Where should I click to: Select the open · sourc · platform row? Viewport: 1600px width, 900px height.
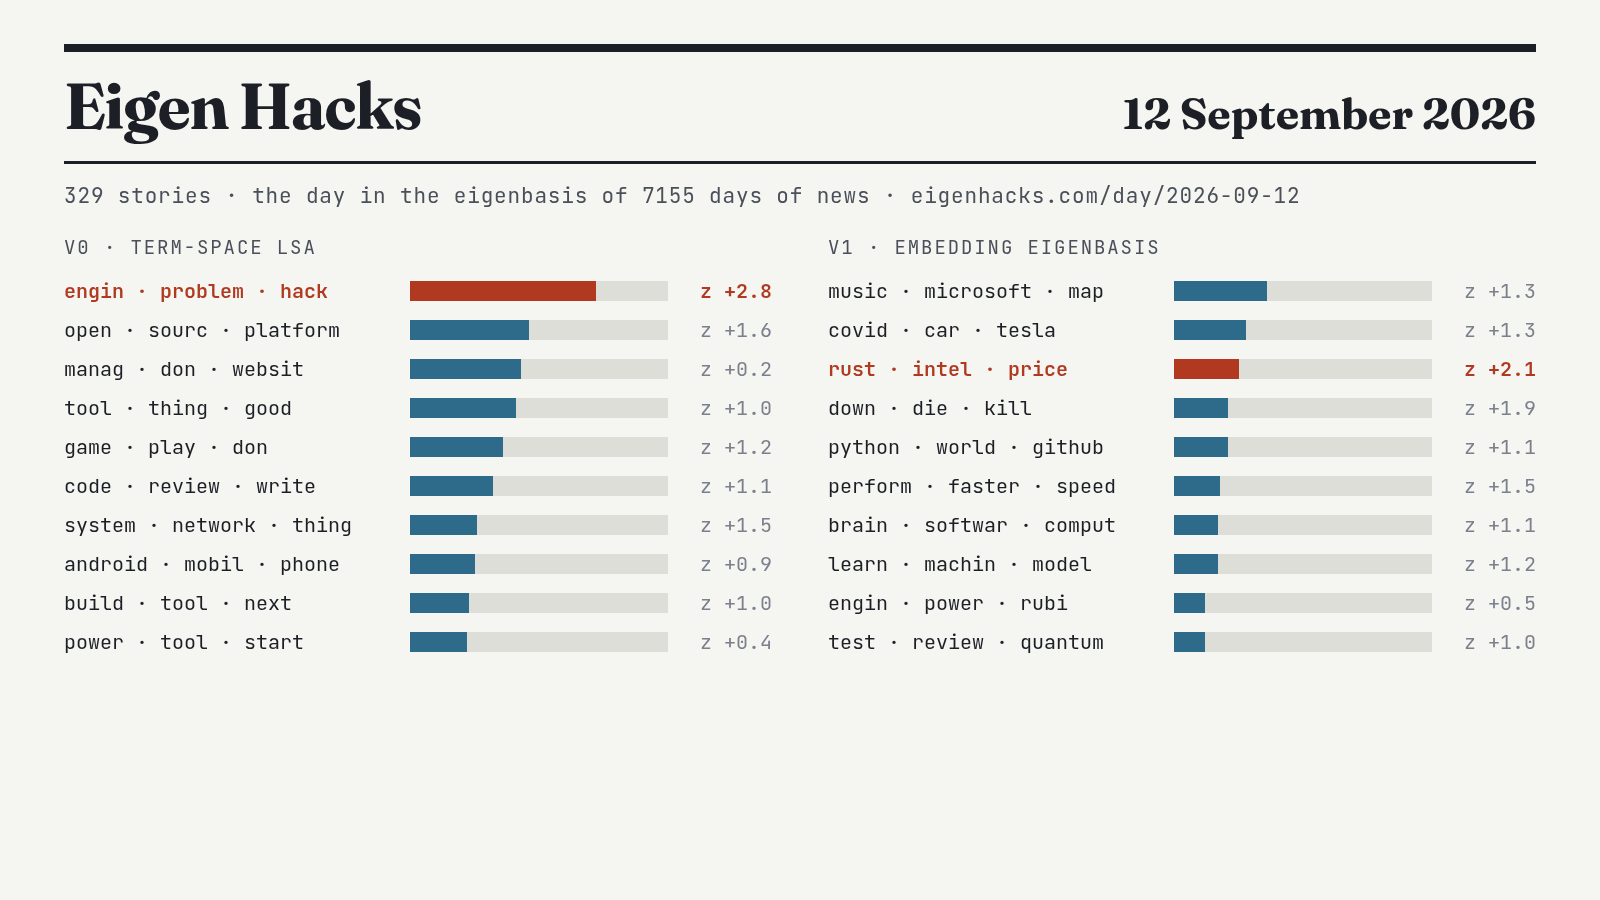(418, 330)
